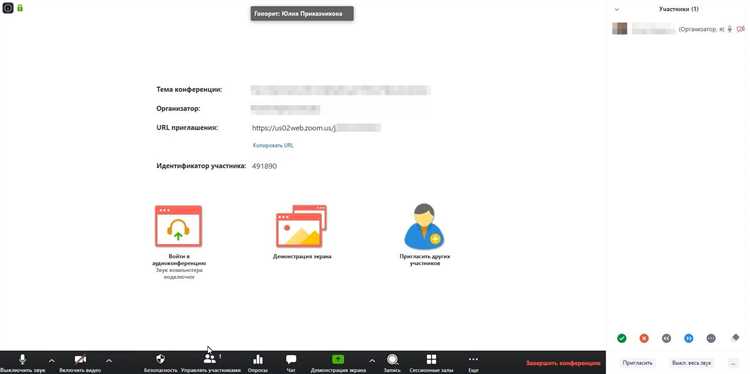The height and width of the screenshot is (374, 750).
Task: Toggle camera with Включить видео
Action: (x=80, y=359)
